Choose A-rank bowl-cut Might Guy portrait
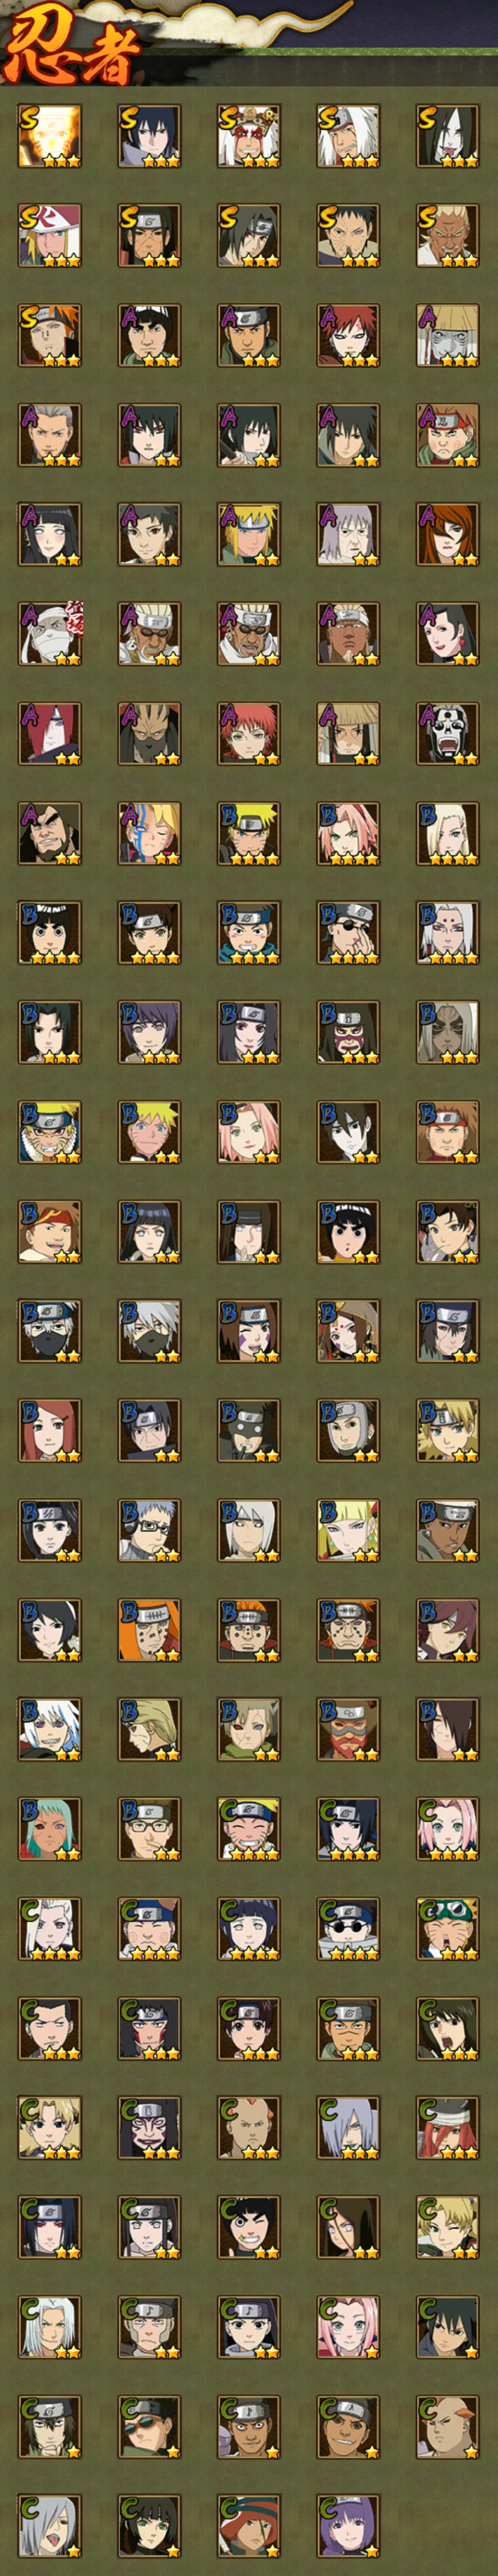498x2576 pixels. pyautogui.click(x=149, y=335)
